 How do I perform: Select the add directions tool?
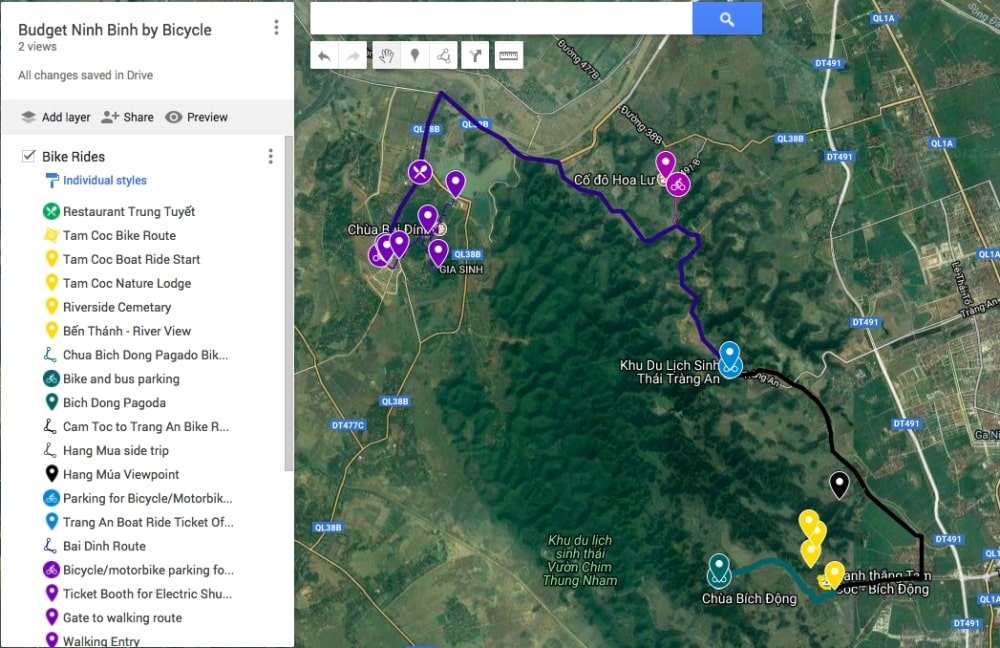point(474,55)
